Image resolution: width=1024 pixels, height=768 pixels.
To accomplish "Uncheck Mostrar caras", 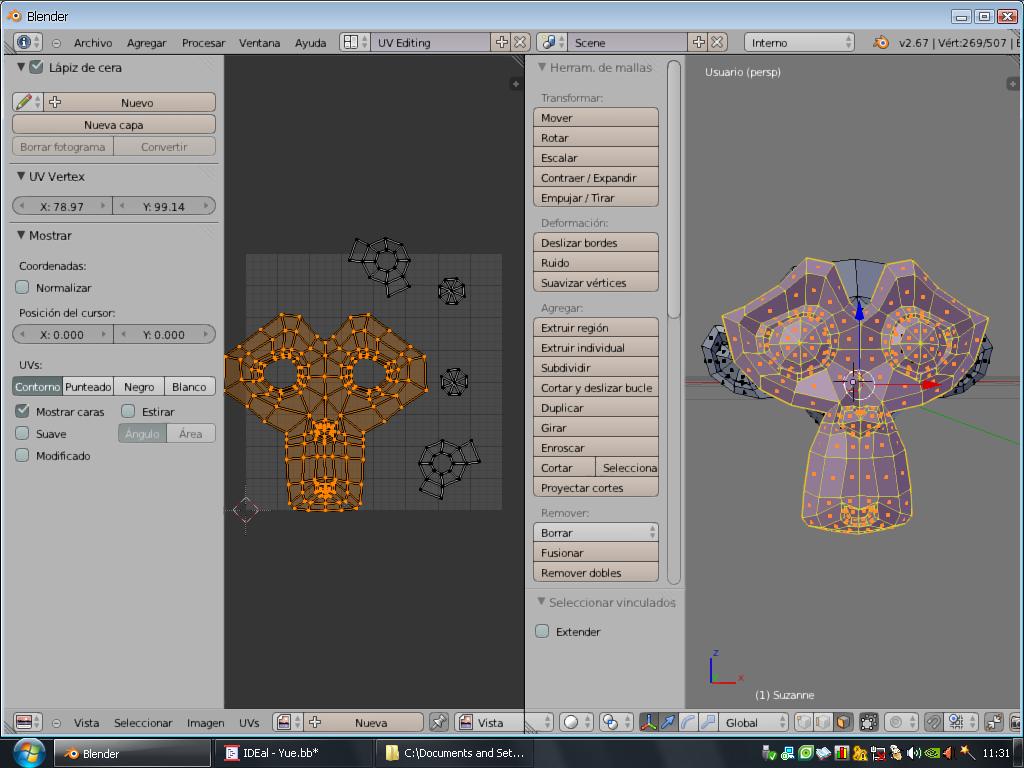I will [22, 411].
